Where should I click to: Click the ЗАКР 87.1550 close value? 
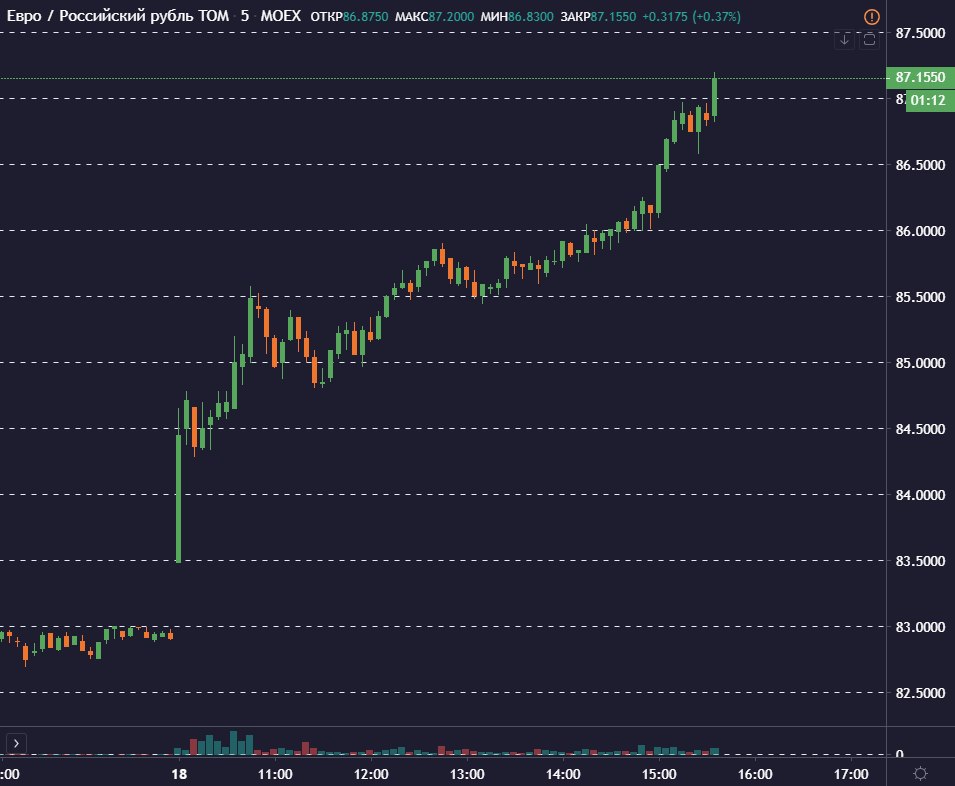[x=598, y=16]
